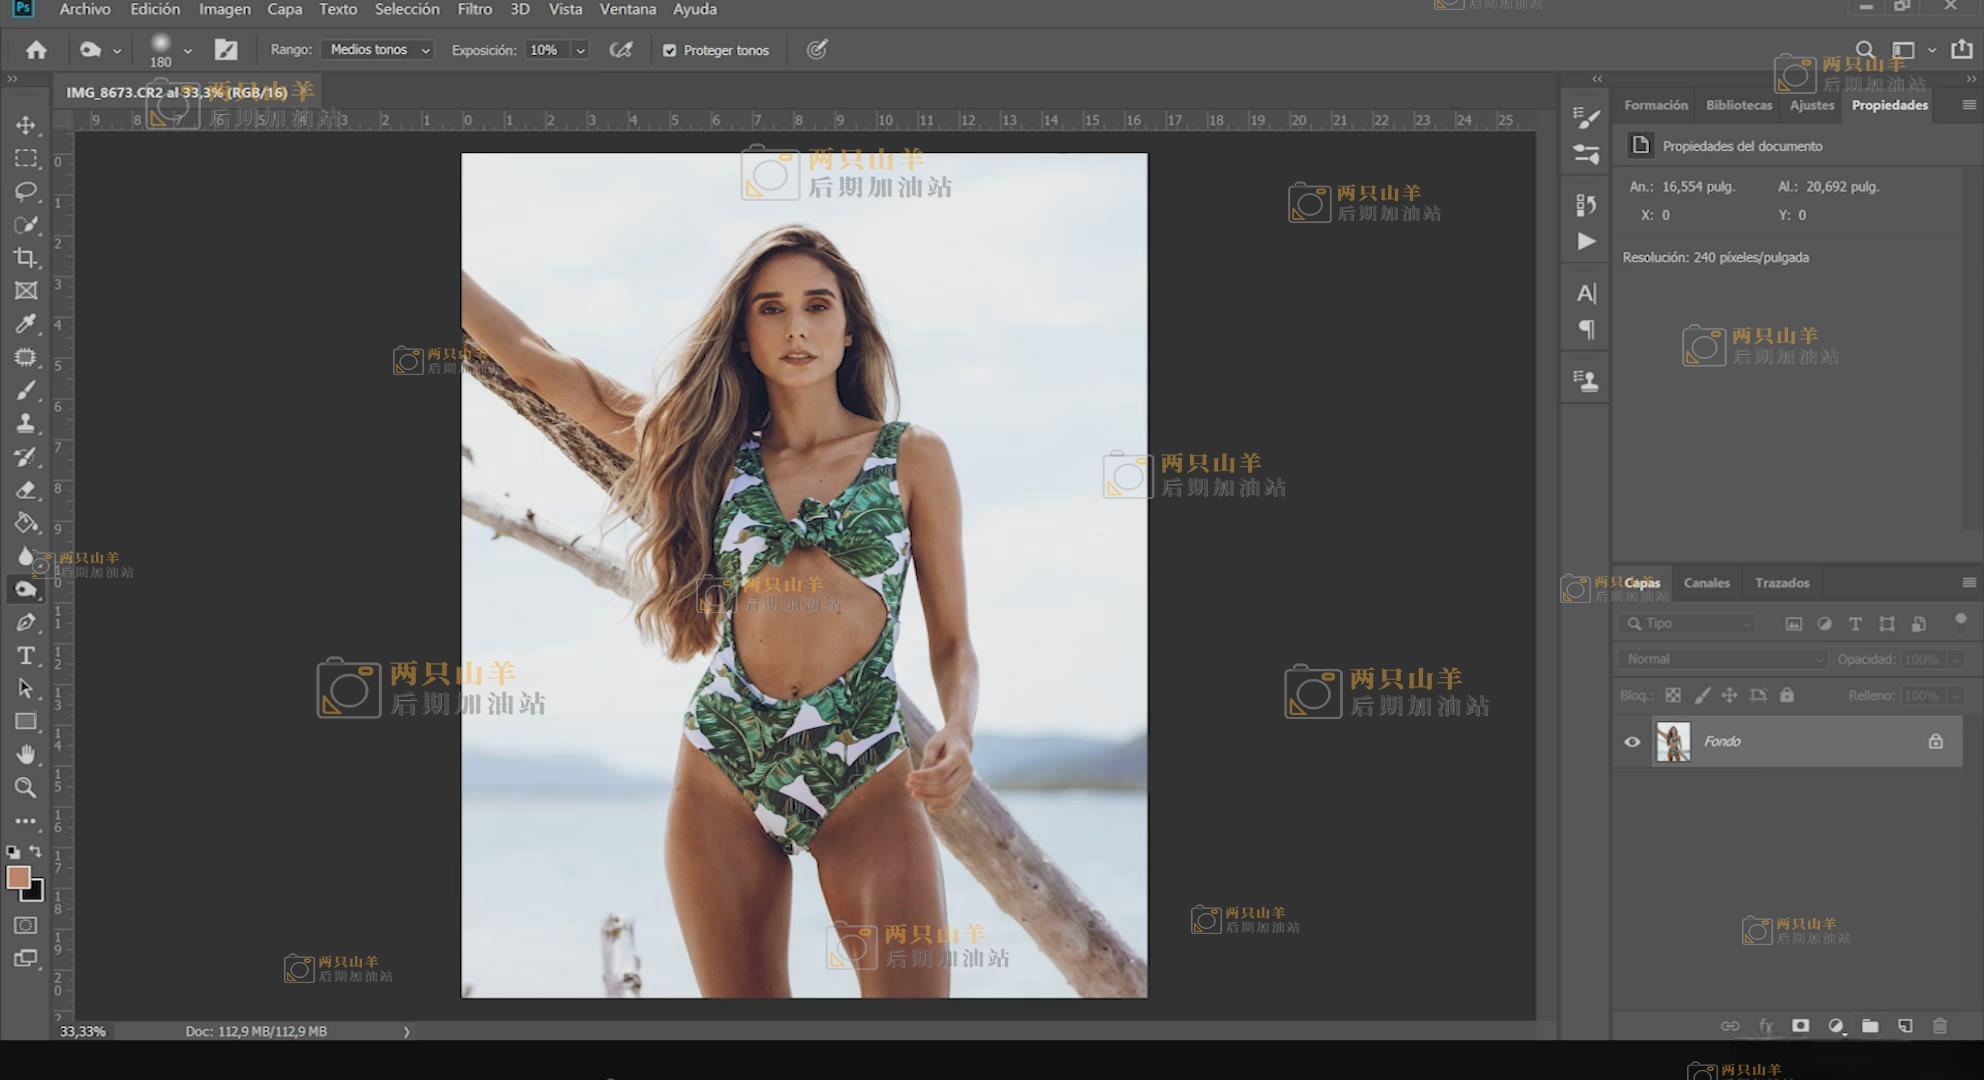This screenshot has height=1080, width=1984.
Task: Select the Zoom tool
Action: (x=26, y=787)
